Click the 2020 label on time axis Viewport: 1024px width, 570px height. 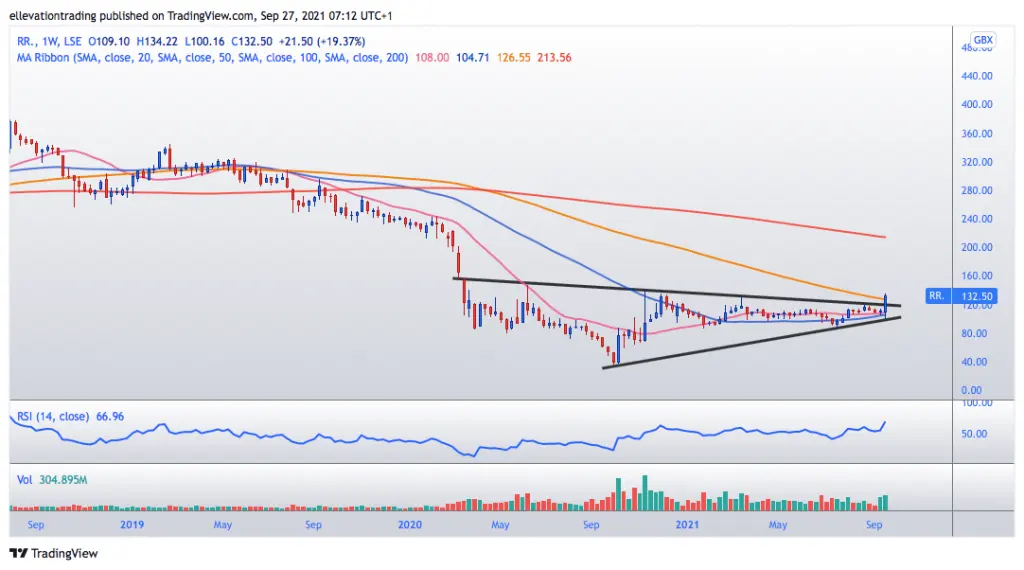point(410,524)
